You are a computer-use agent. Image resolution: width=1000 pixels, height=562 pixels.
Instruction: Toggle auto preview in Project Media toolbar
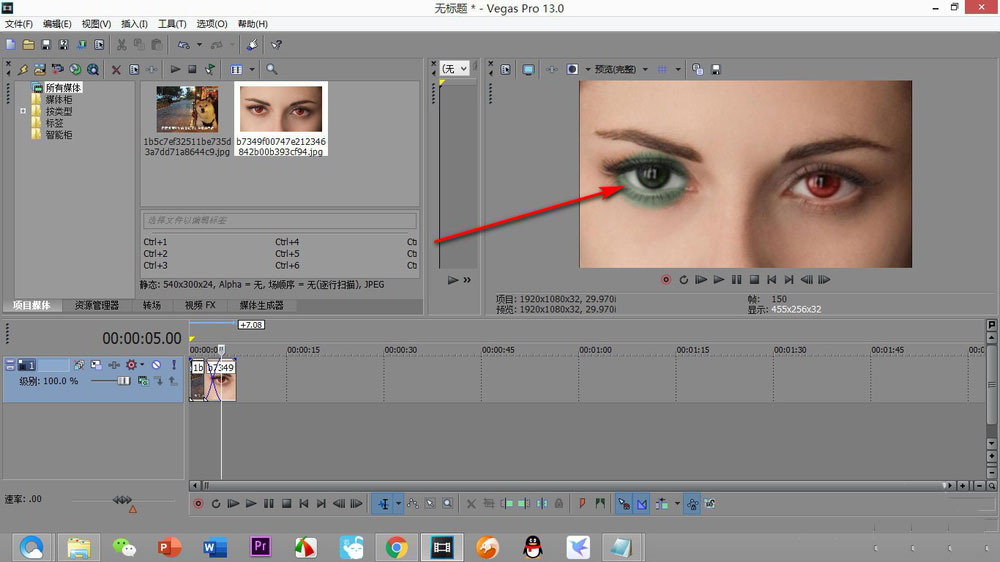coord(210,70)
